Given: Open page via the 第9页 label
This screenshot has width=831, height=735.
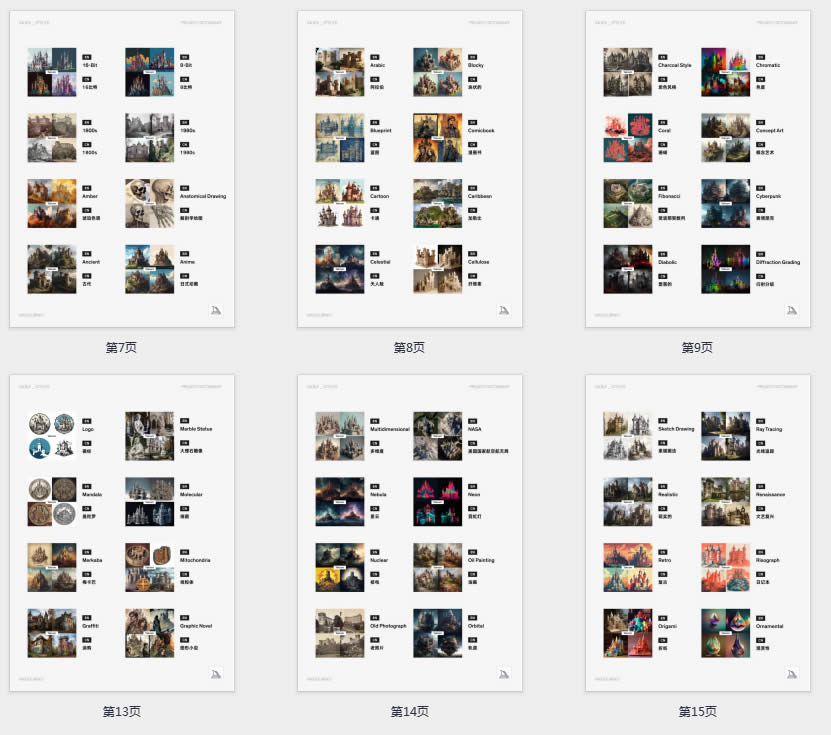Looking at the screenshot, I should pyautogui.click(x=697, y=348).
